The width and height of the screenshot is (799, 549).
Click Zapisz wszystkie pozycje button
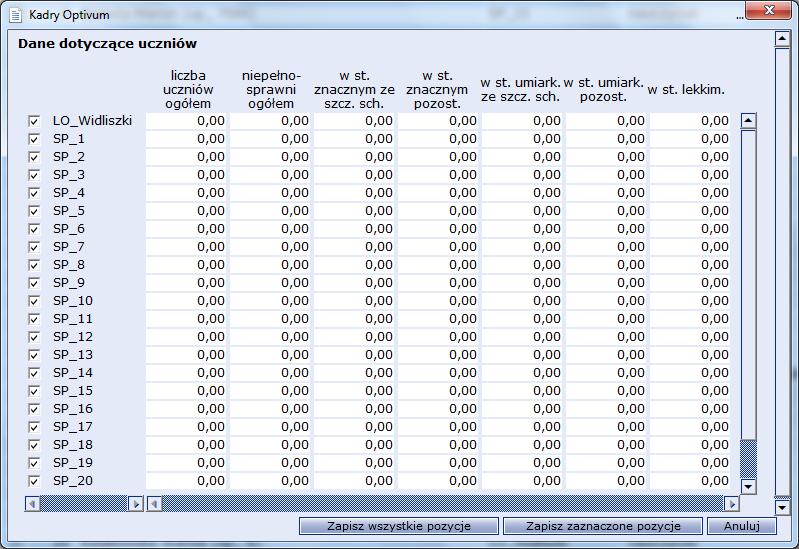(398, 526)
